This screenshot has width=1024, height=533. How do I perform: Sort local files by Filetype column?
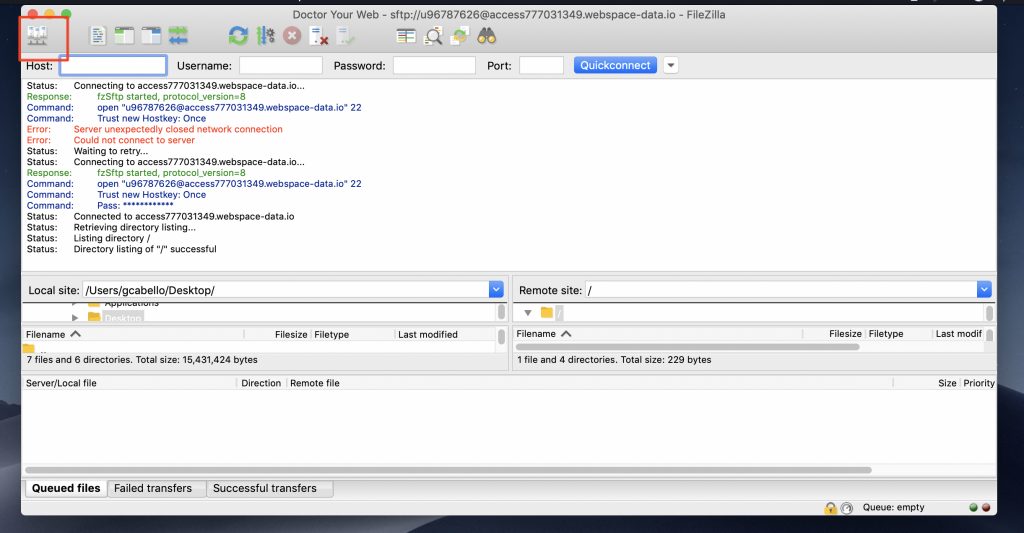pos(353,334)
